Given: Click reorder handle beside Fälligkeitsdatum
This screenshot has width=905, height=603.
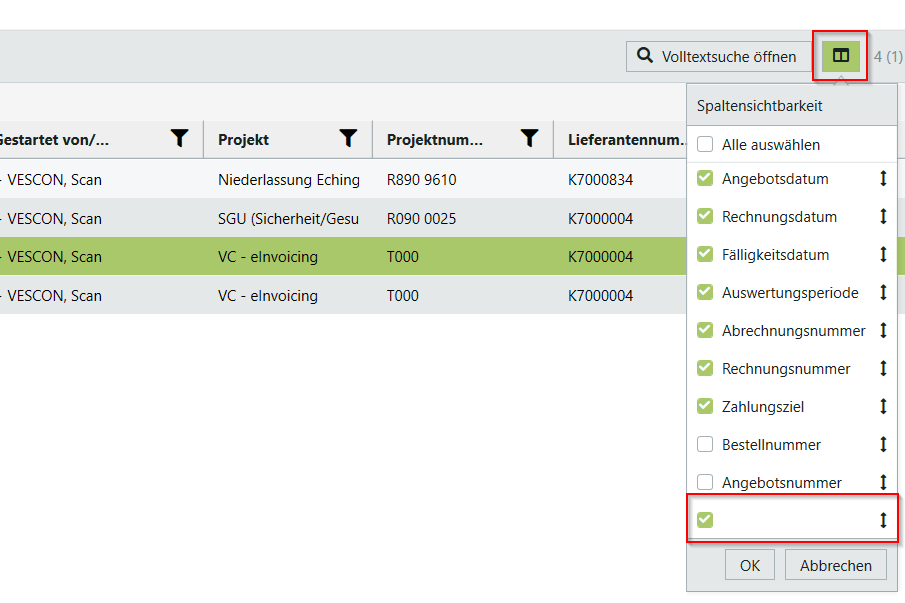Looking at the screenshot, I should (883, 255).
